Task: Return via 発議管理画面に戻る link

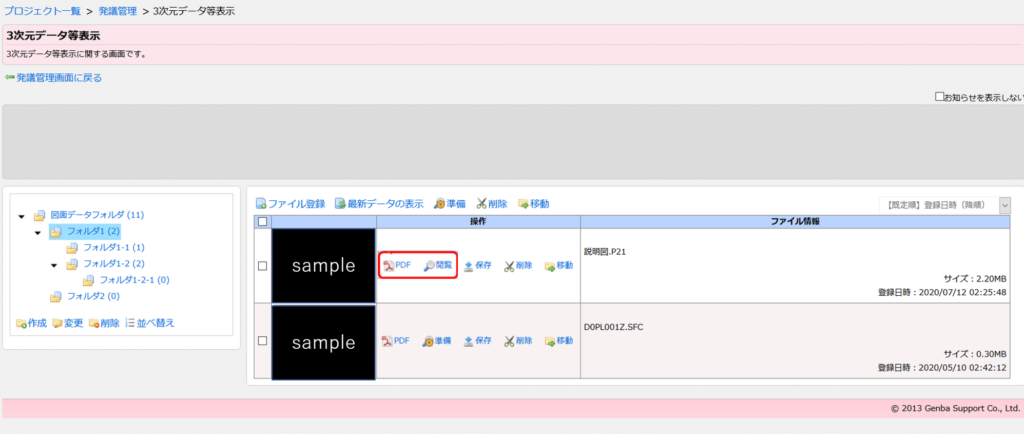Action: point(59,78)
